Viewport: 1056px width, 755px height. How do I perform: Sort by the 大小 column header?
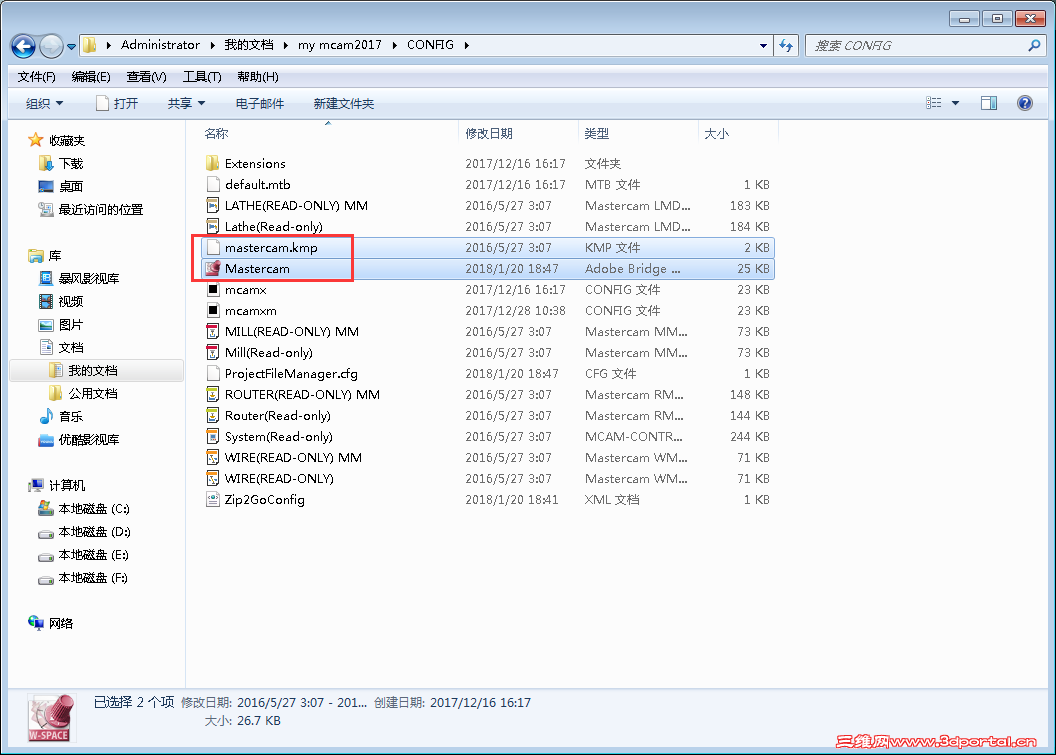717,133
